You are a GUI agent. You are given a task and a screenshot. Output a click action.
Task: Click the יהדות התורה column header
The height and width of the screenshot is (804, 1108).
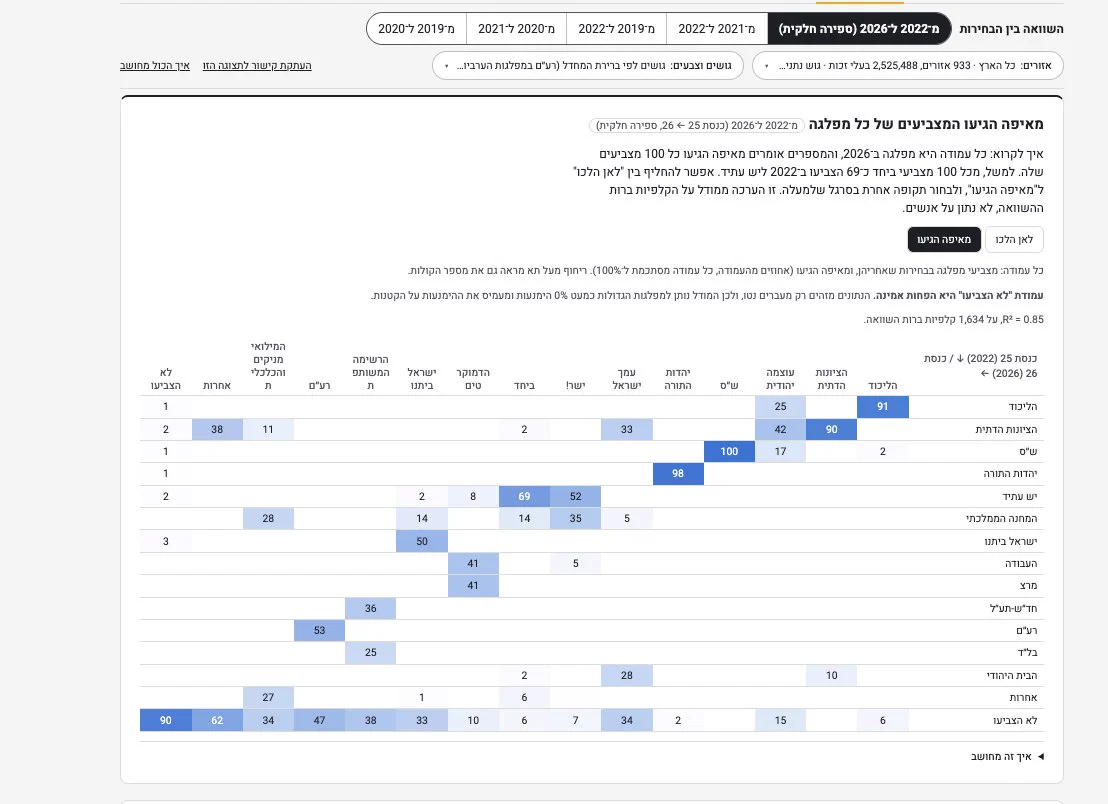click(x=678, y=379)
